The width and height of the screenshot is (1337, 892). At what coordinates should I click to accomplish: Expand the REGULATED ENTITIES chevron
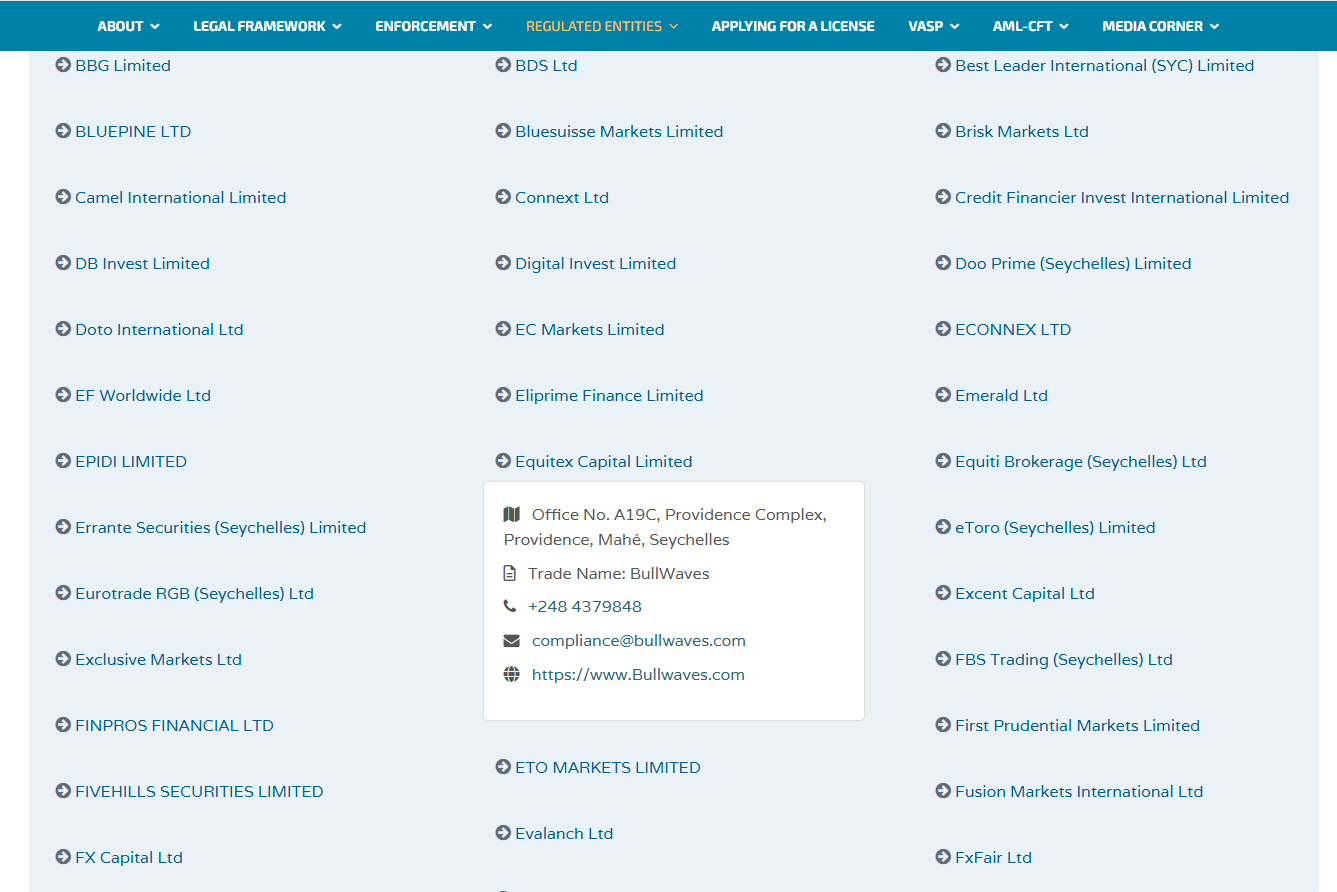(x=673, y=26)
